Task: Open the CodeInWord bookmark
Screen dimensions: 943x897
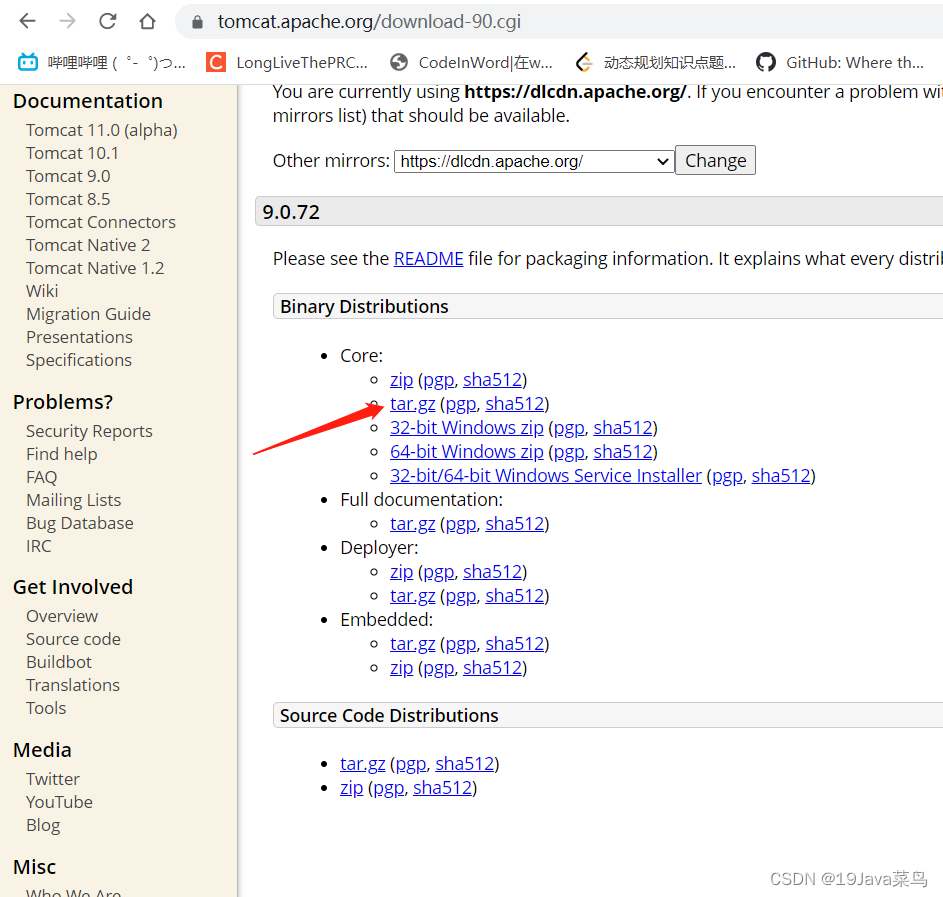Action: point(471,62)
